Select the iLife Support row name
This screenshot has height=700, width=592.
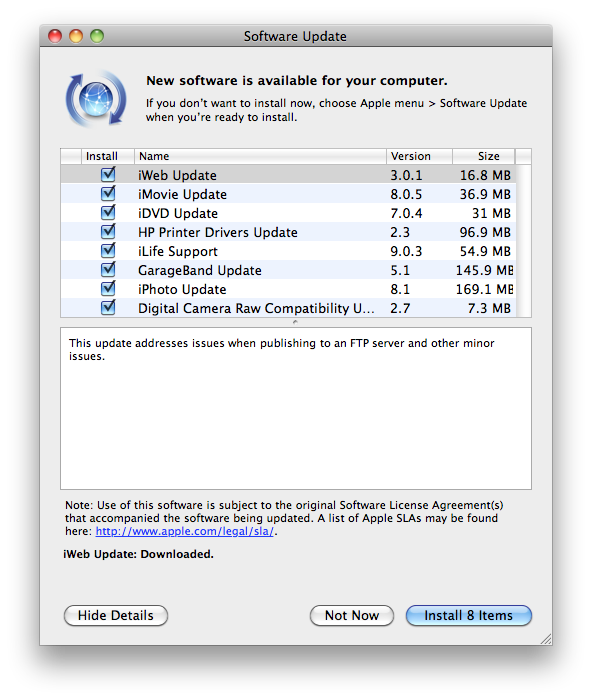point(178,251)
